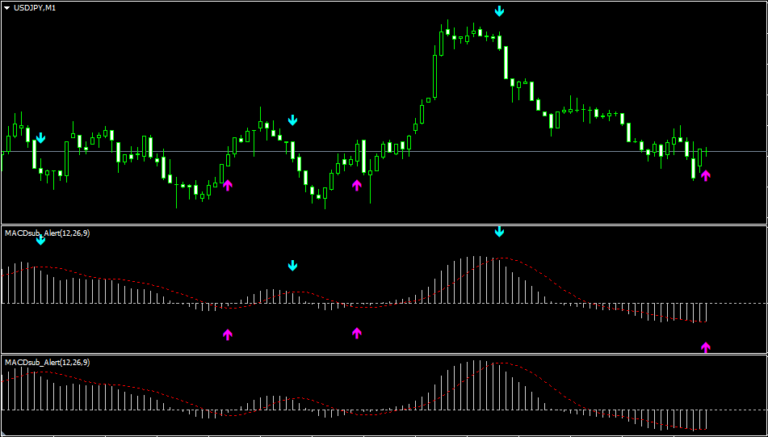Click middle cyan arrow in upper MACD window
768x437 pixels.
click(293, 266)
